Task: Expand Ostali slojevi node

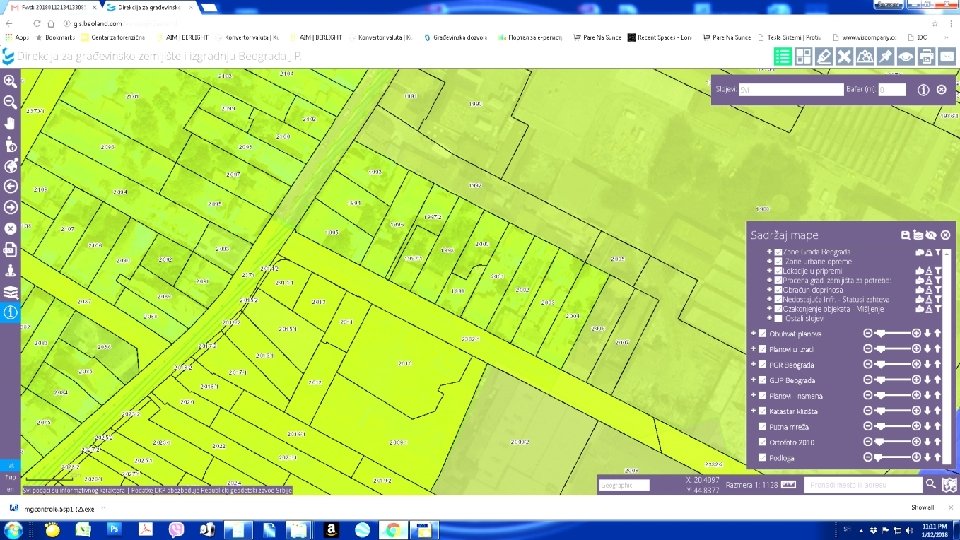Action: (x=770, y=318)
